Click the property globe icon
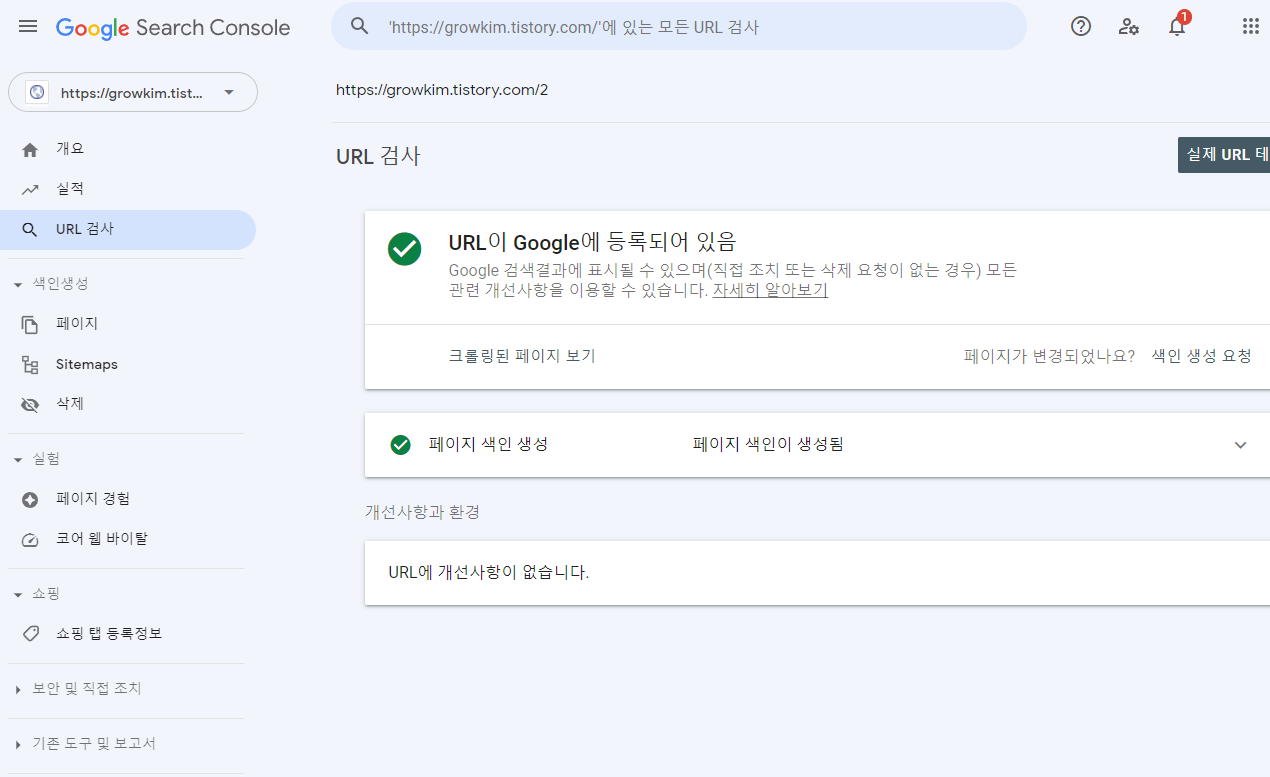The height and width of the screenshot is (777, 1270). tap(37, 92)
